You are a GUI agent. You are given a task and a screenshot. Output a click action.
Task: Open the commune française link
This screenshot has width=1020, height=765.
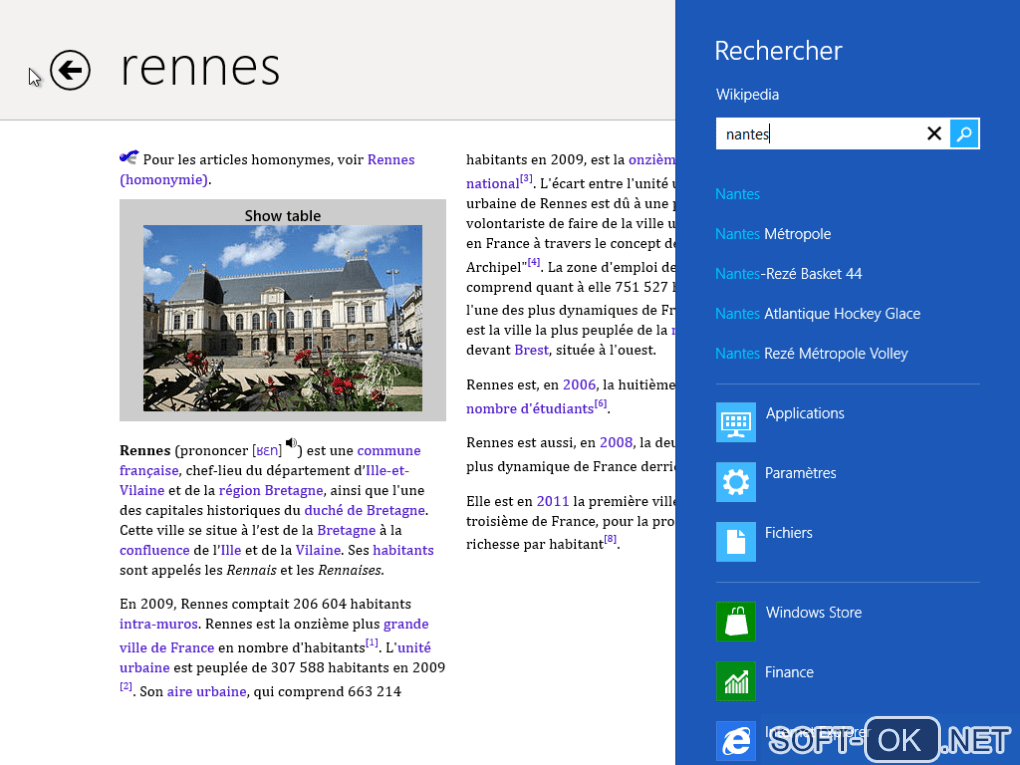click(270, 460)
